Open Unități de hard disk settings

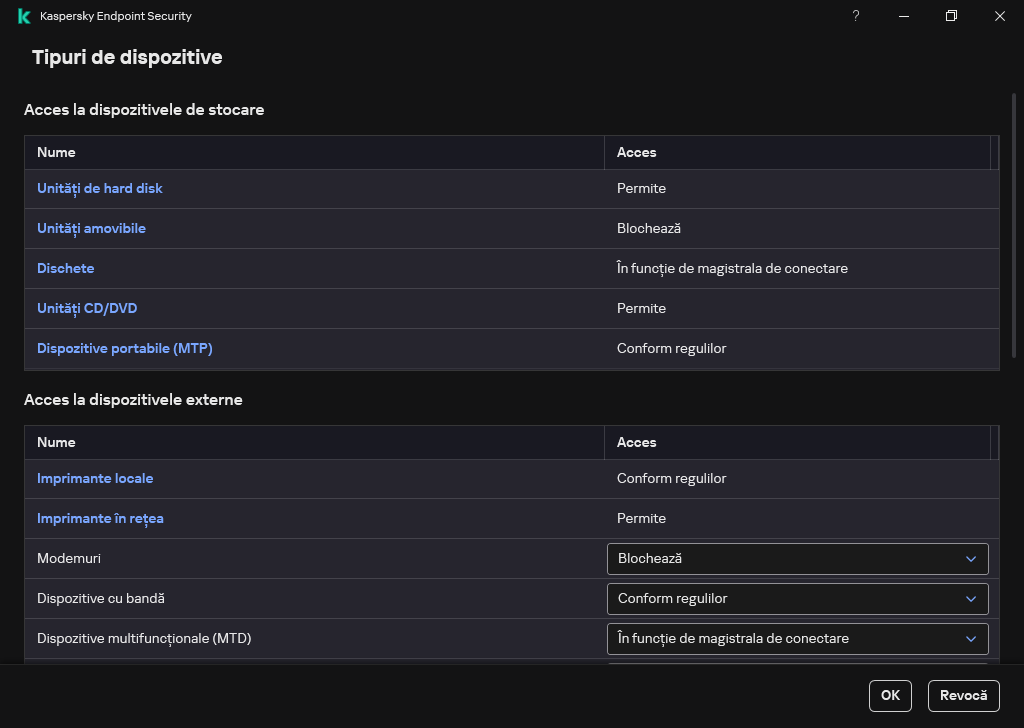tap(100, 188)
